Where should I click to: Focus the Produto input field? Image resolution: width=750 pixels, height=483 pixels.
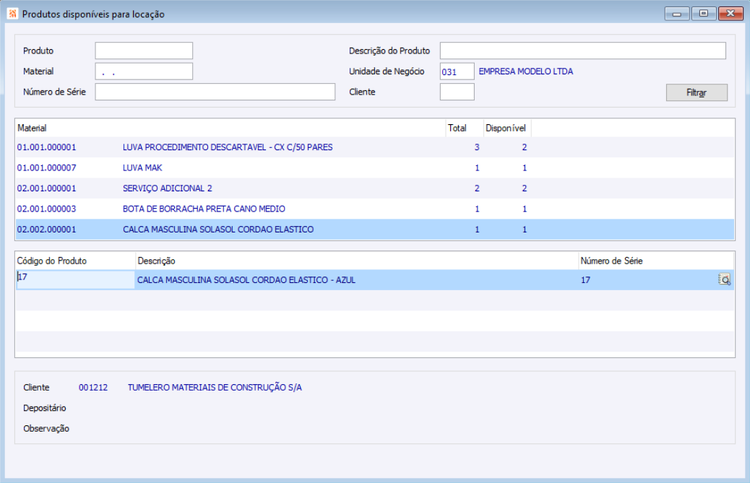[x=144, y=51]
